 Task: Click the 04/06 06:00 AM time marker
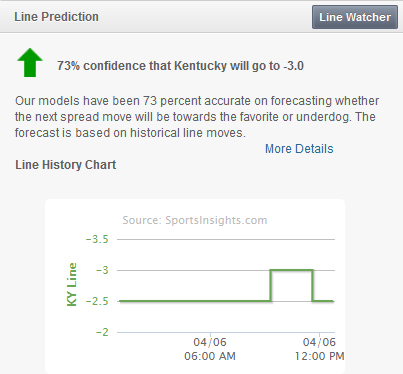click(210, 349)
